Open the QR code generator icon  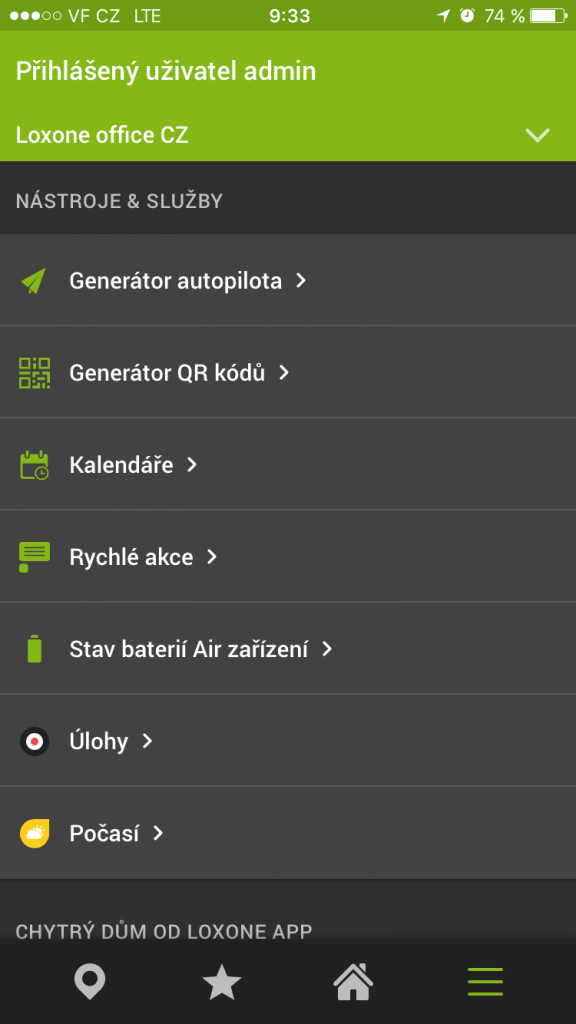[33, 372]
